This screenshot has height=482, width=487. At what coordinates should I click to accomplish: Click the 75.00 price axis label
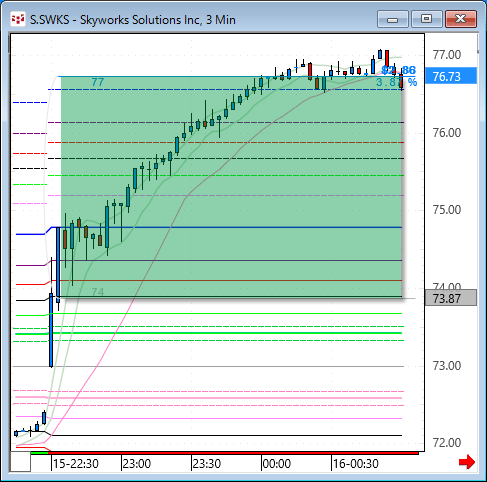447,210
